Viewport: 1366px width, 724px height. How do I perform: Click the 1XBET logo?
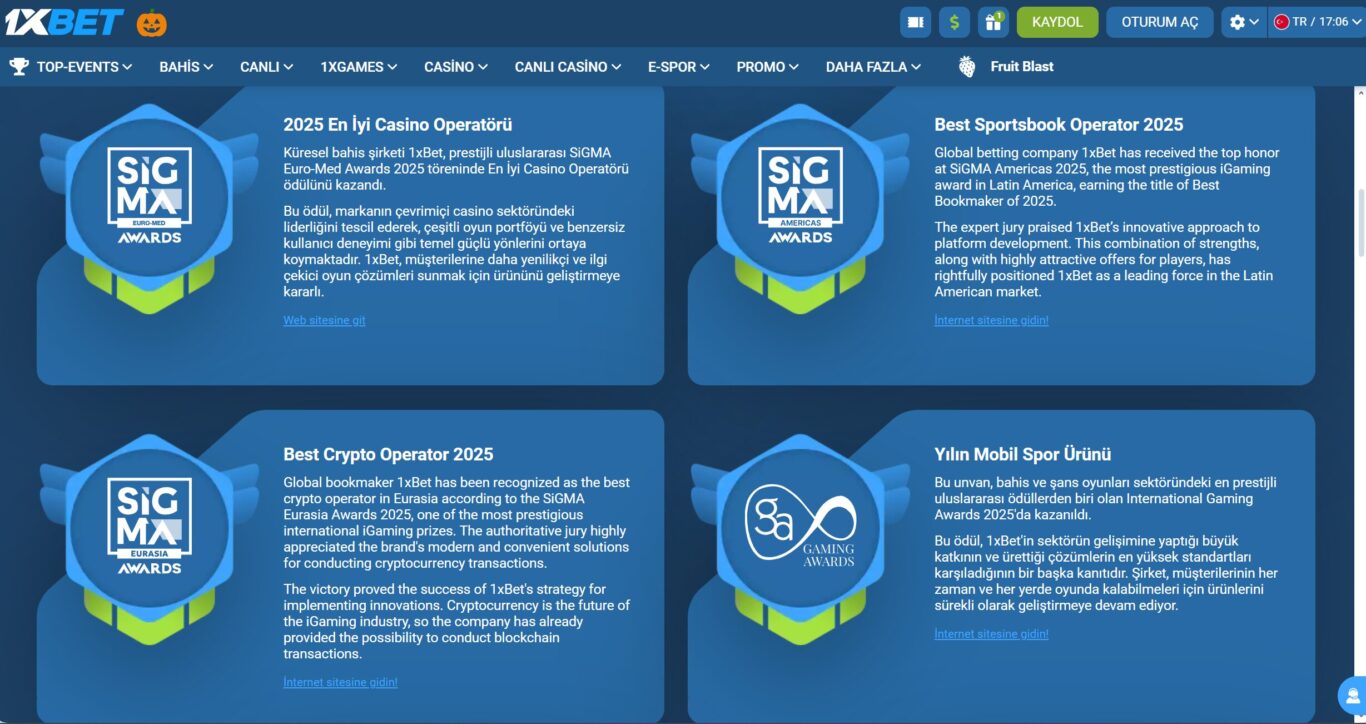[65, 22]
